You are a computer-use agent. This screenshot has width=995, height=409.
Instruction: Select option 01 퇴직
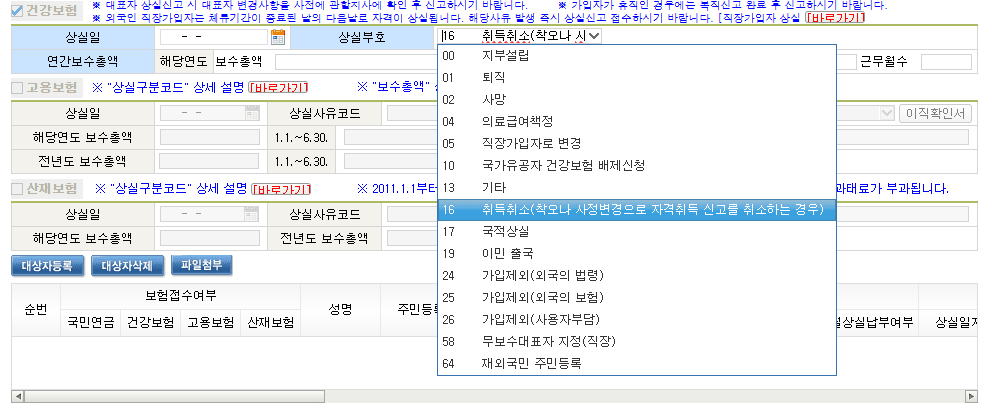(637, 77)
